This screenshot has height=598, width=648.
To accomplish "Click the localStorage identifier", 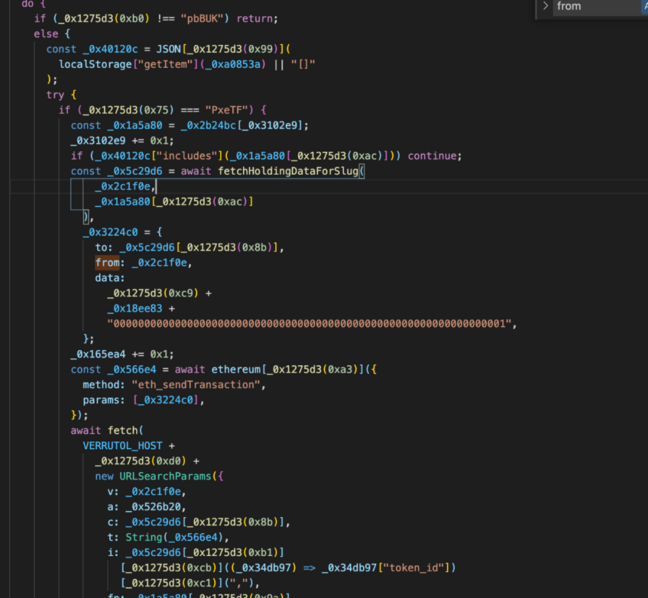I will pyautogui.click(x=95, y=64).
